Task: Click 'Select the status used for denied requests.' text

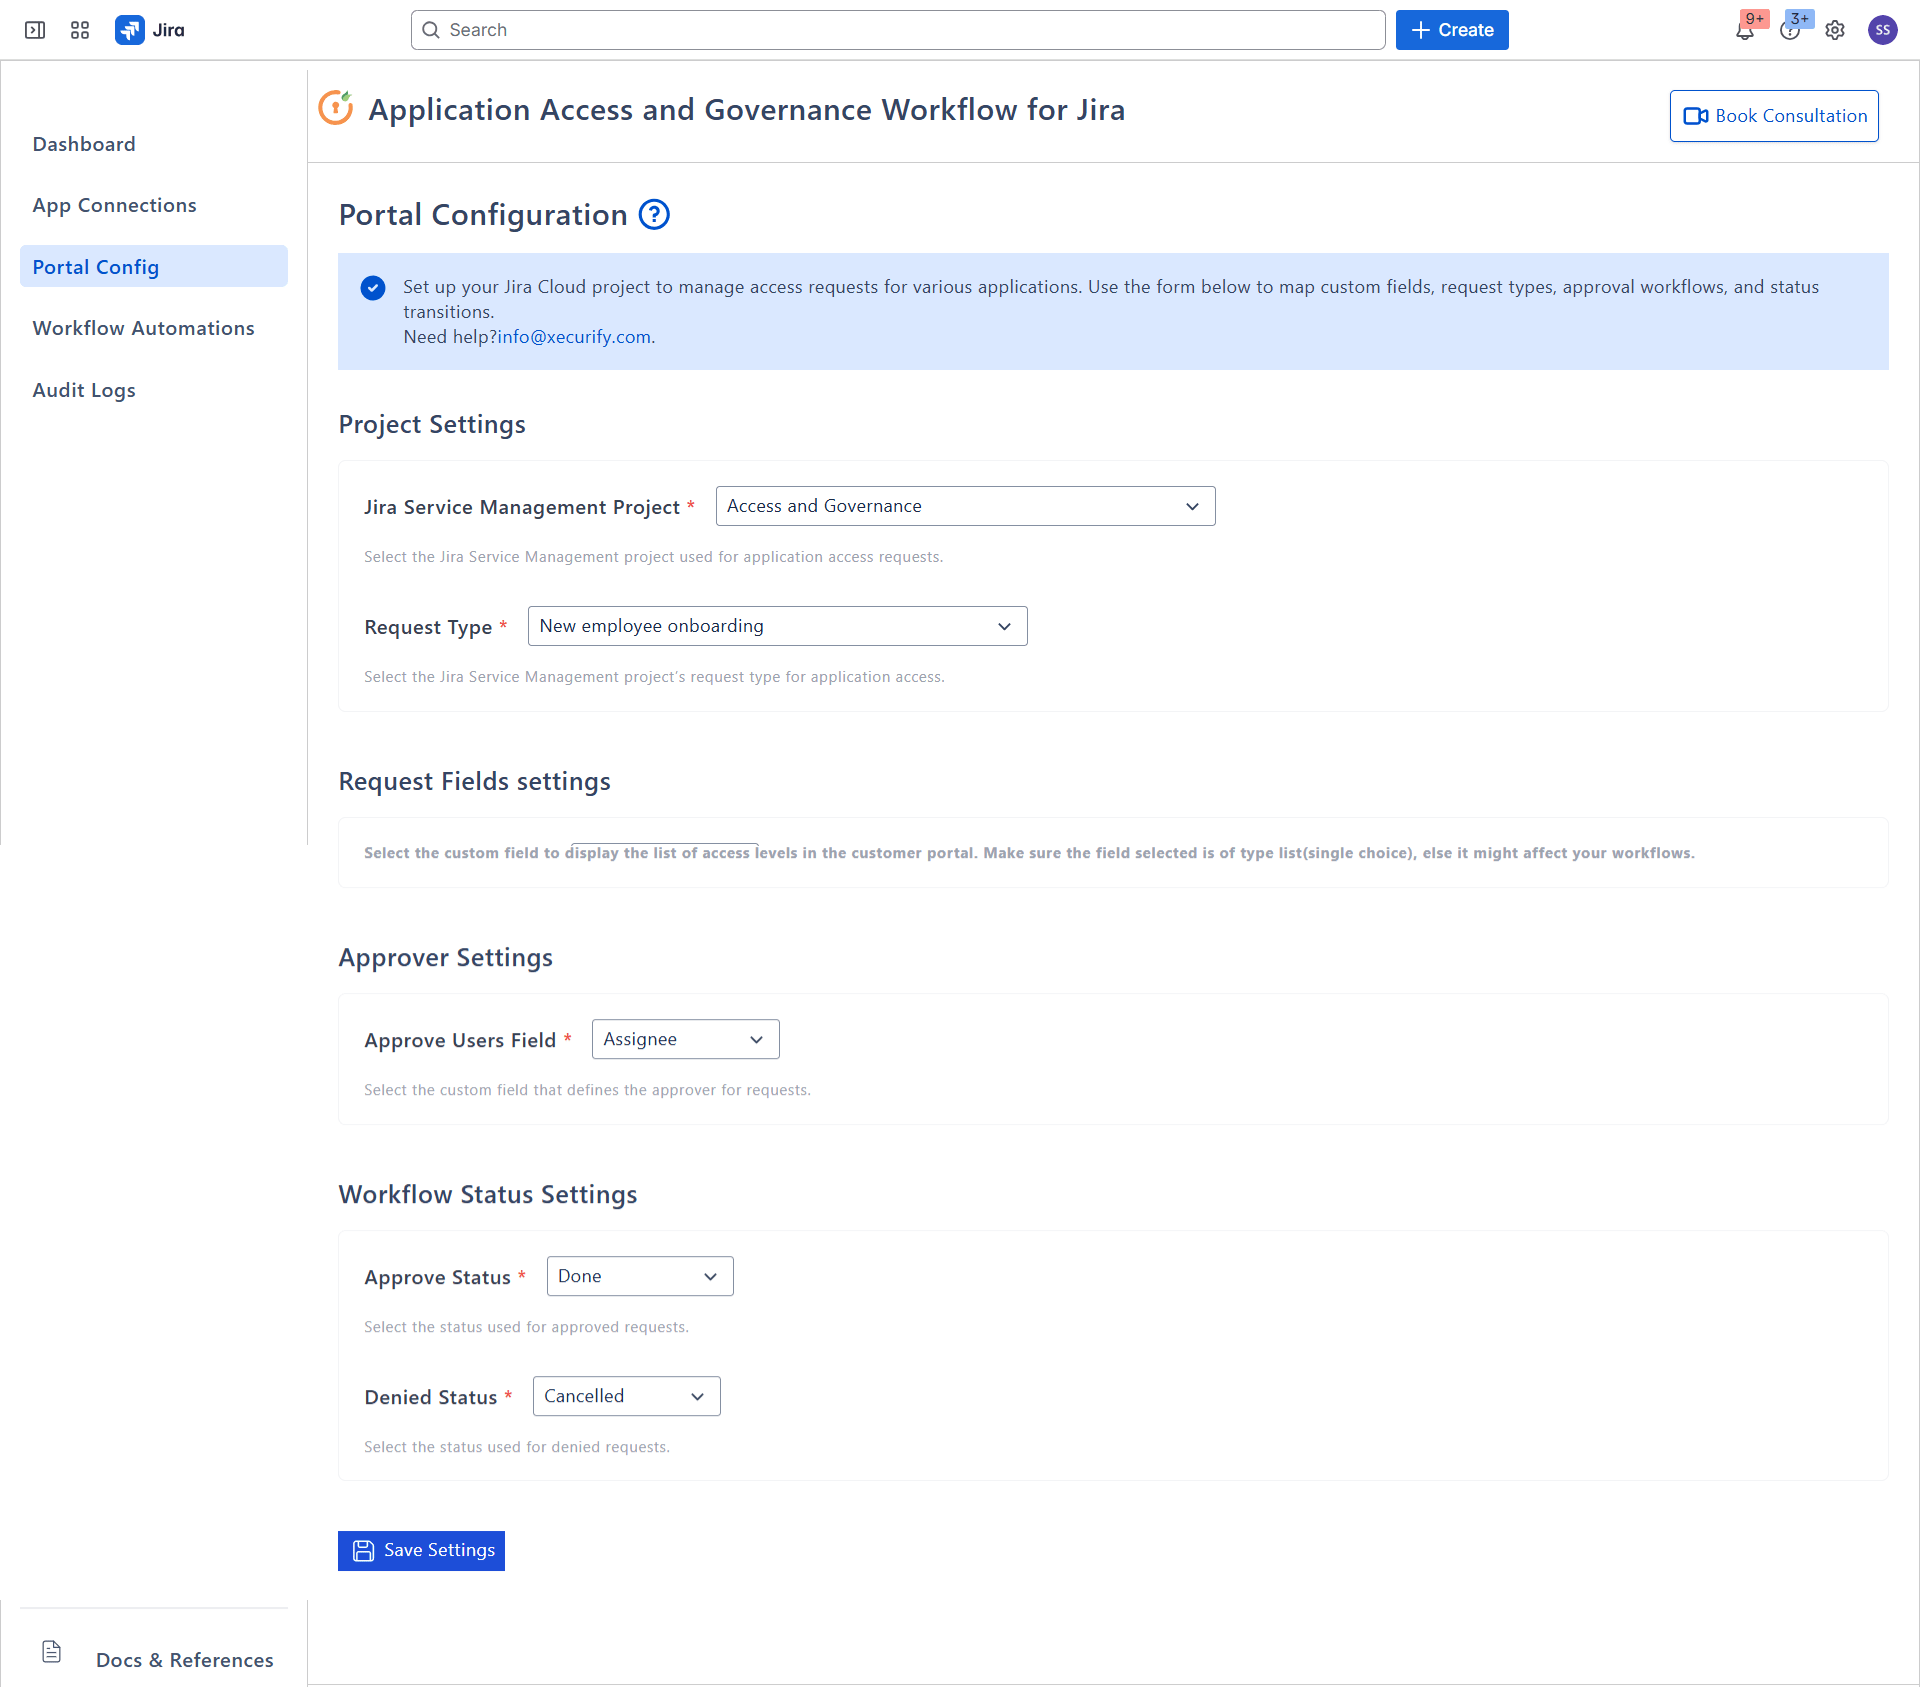Action: tap(517, 1447)
